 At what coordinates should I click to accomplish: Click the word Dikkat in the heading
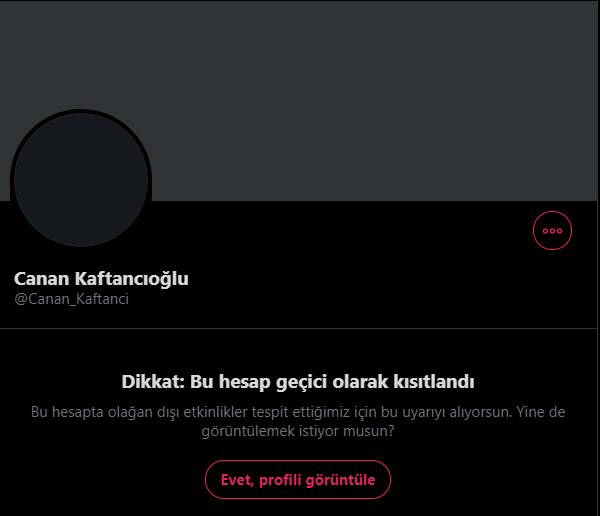(153, 382)
